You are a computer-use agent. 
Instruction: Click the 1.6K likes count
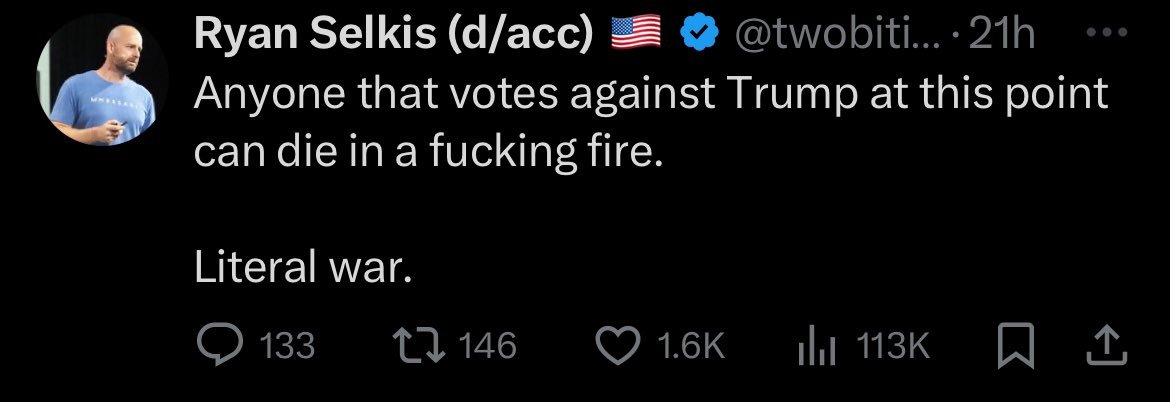pos(691,347)
